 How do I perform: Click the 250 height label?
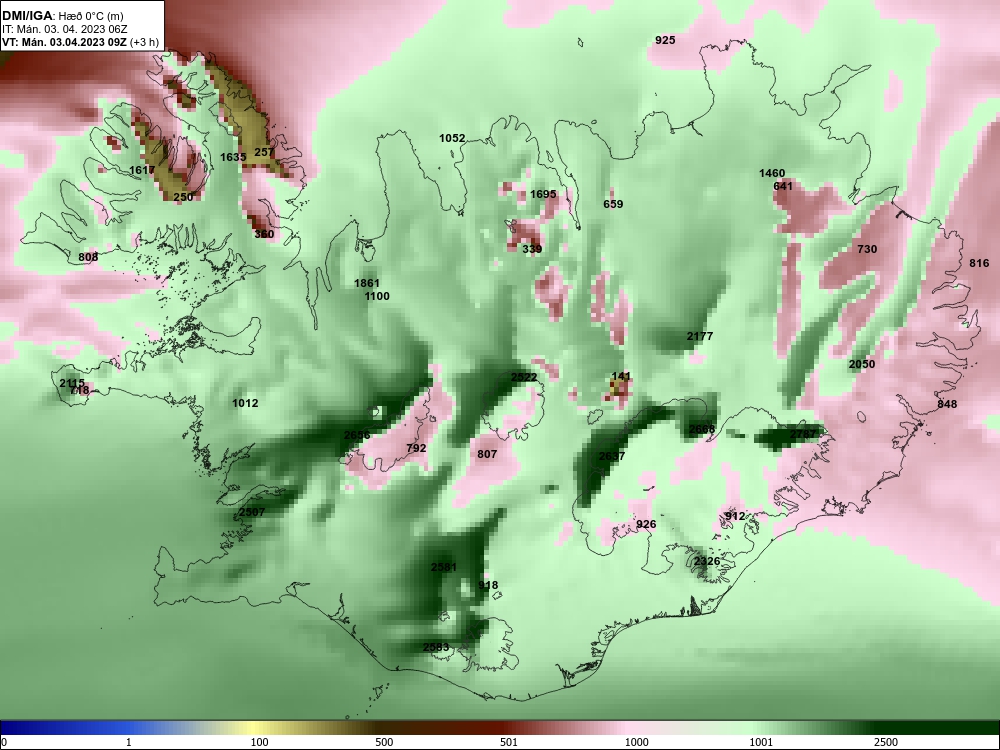(183, 197)
